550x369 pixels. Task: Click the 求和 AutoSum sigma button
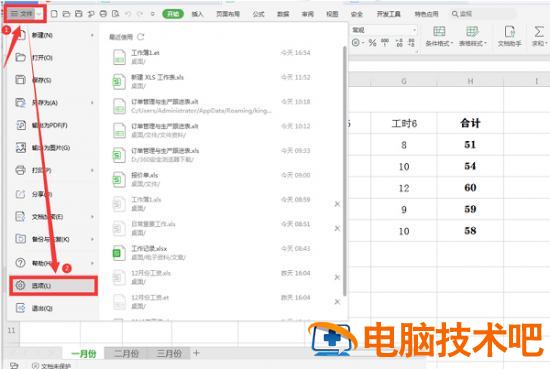tap(539, 36)
